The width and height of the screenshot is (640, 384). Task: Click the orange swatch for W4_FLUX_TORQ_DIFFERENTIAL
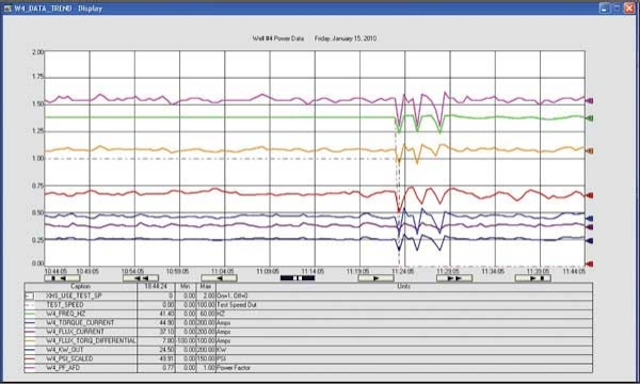[30, 341]
